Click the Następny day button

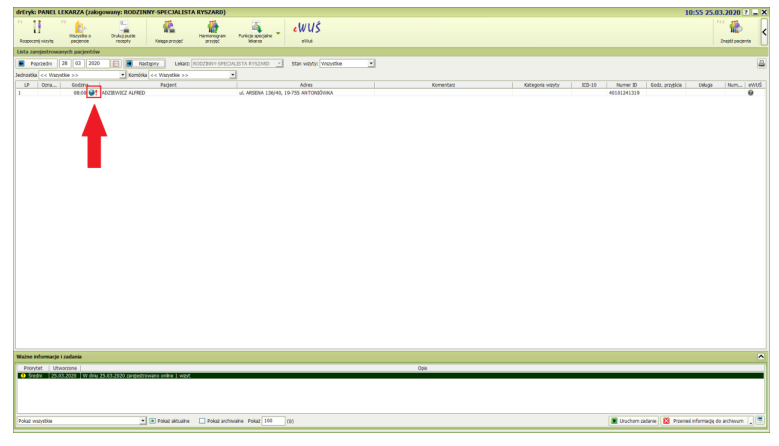click(147, 63)
